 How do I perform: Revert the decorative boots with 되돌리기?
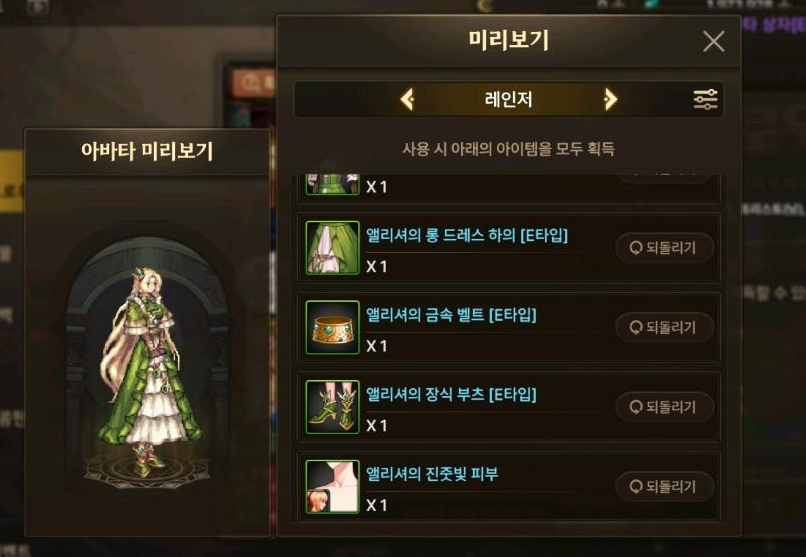click(664, 407)
